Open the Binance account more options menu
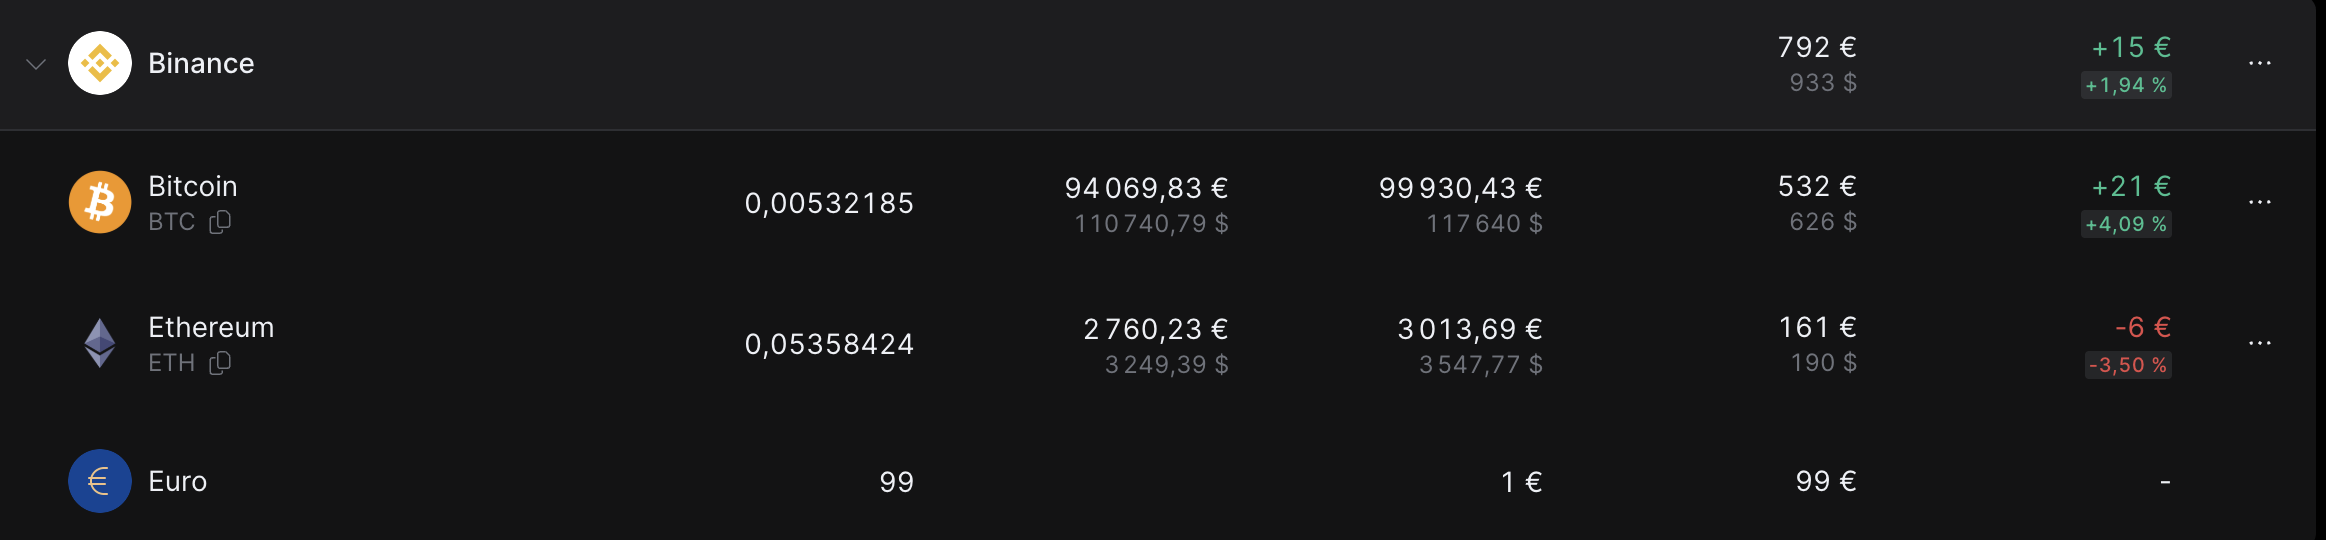Image resolution: width=2326 pixels, height=540 pixels. [2259, 63]
